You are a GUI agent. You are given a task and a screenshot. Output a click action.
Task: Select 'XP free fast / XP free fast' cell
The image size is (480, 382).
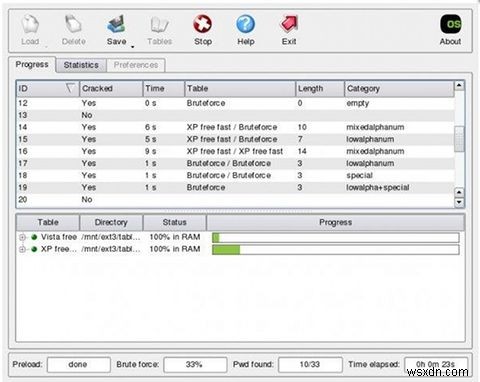pos(235,151)
